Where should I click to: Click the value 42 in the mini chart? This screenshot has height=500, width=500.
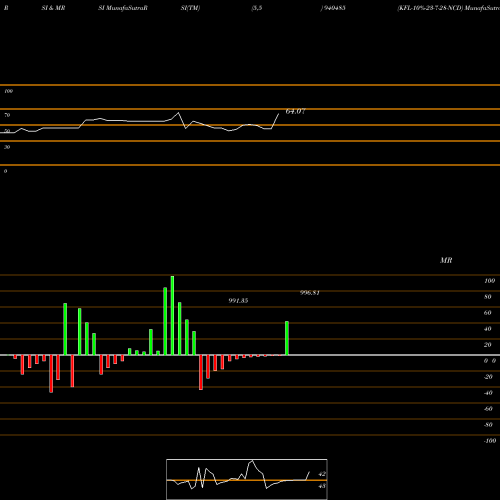pyautogui.click(x=322, y=474)
